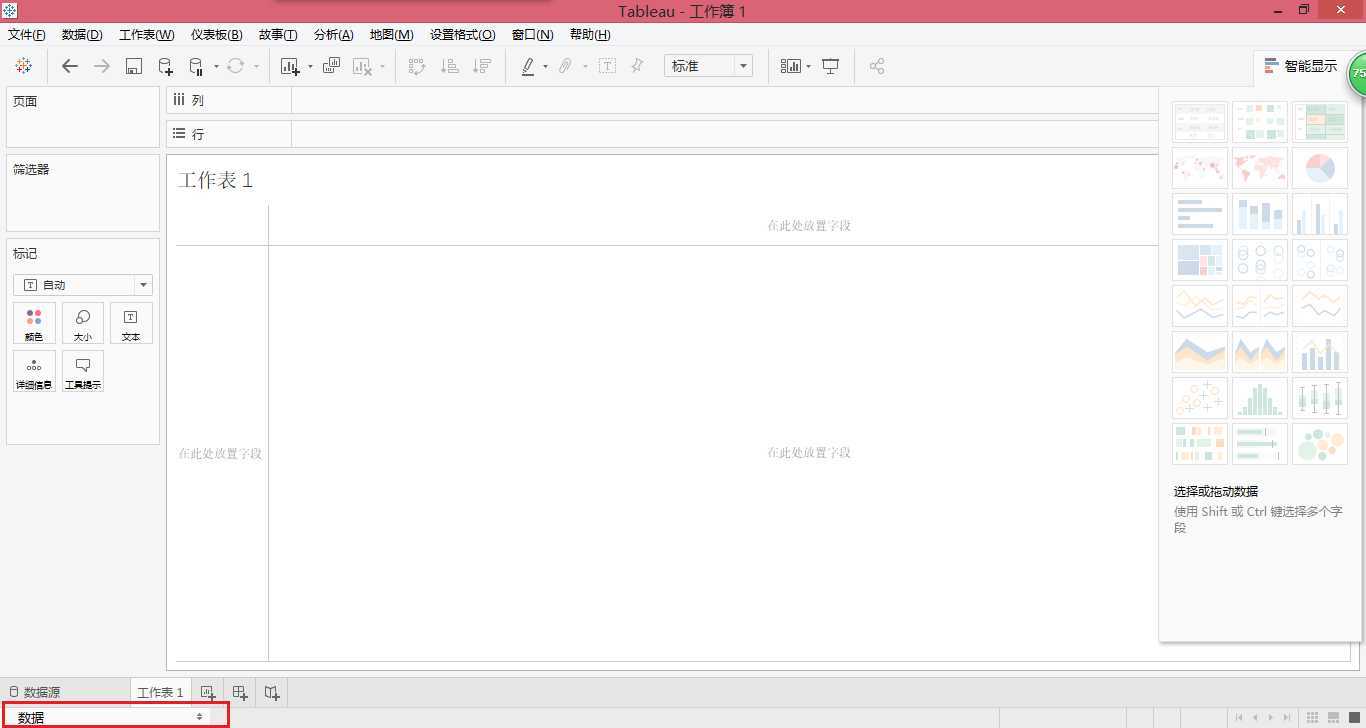Select the pie chart thumbnail in Show Me
This screenshot has height=728, width=1366.
tap(1320, 168)
